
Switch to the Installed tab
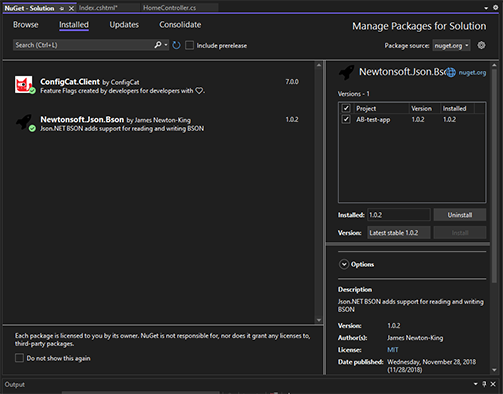74,25
